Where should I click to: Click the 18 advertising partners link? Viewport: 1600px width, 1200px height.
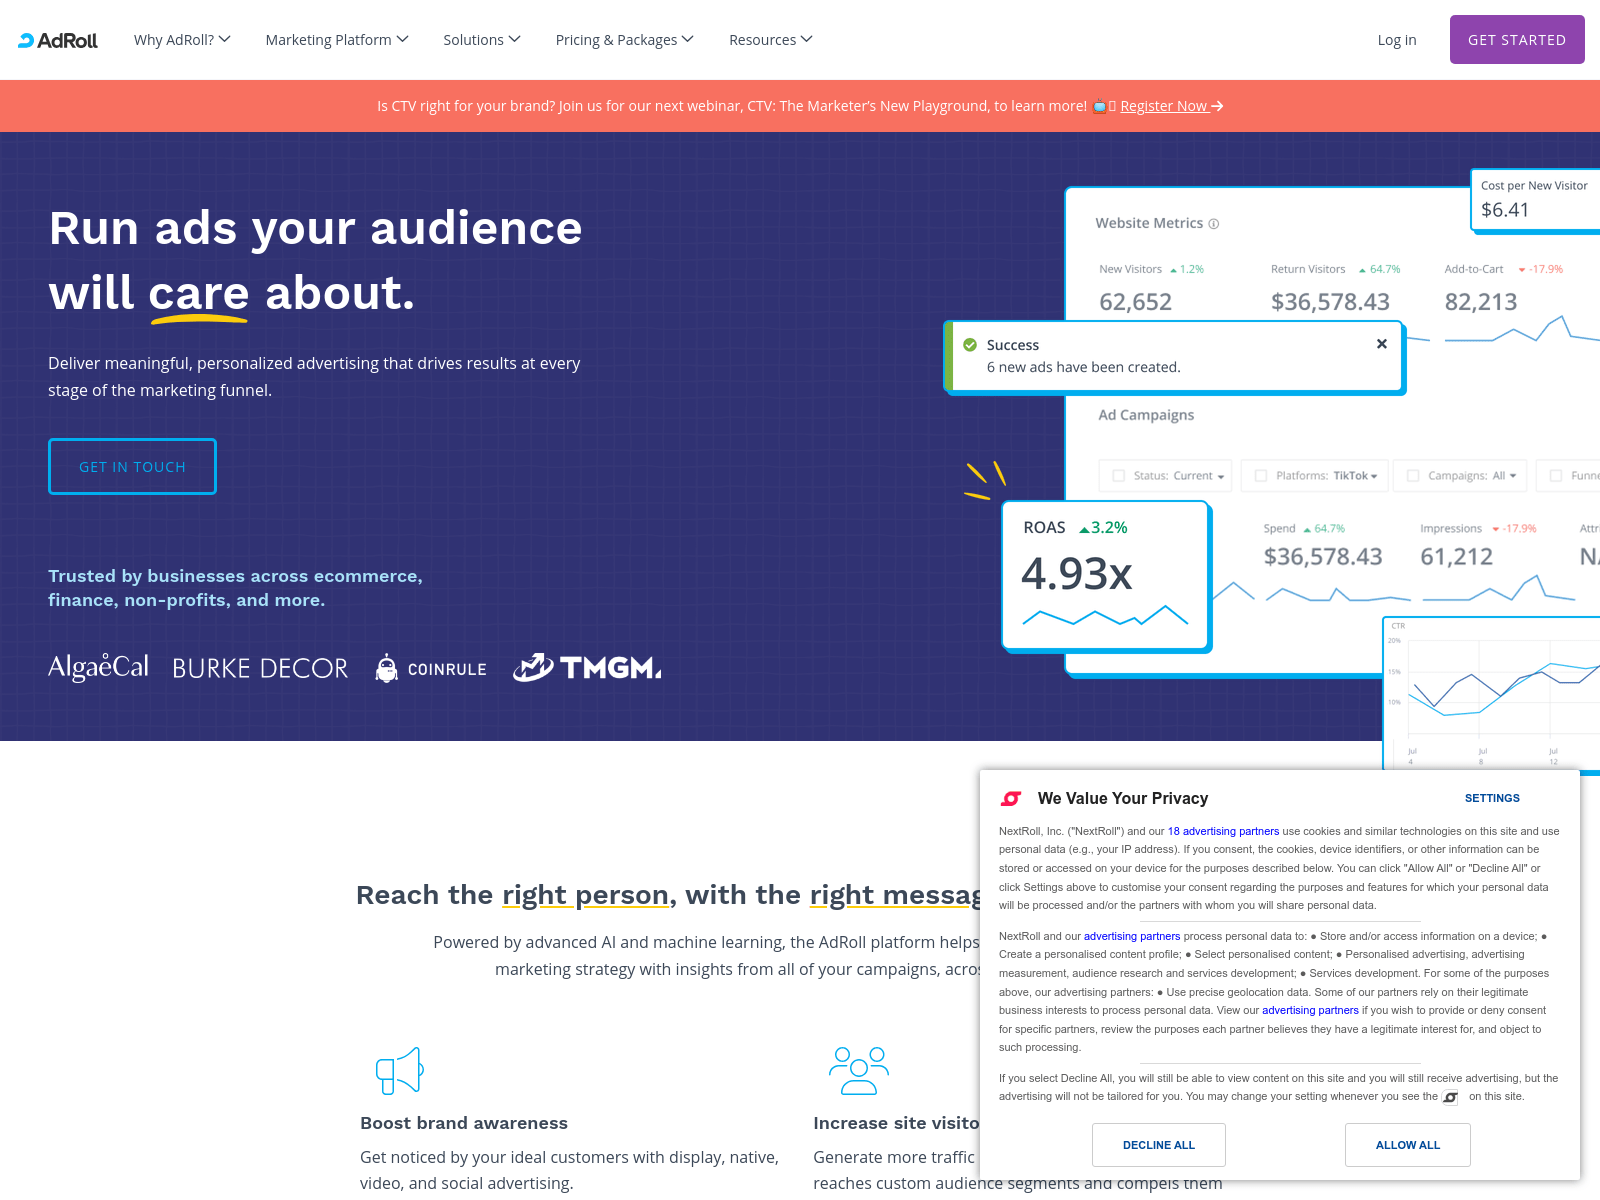1223,831
